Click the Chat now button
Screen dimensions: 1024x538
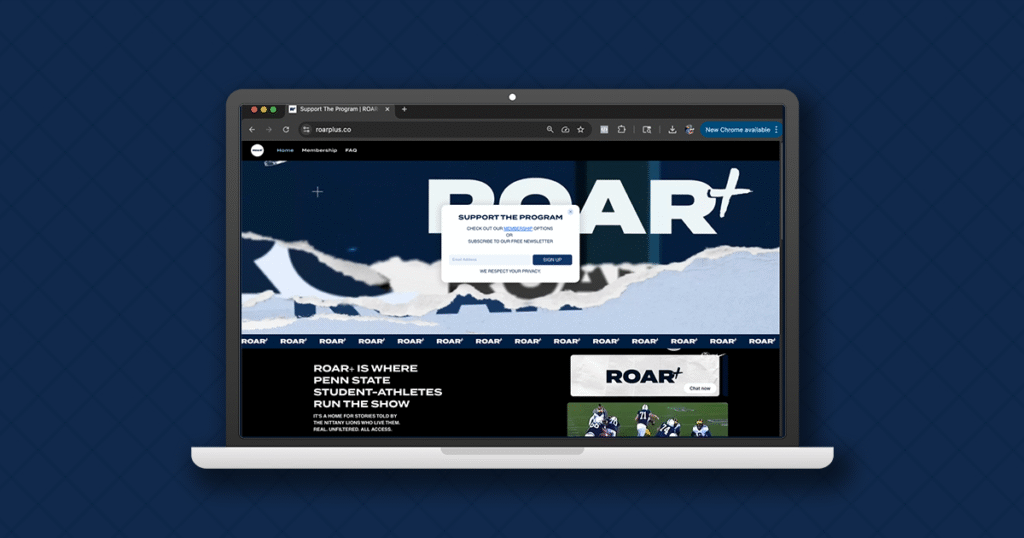(x=700, y=388)
